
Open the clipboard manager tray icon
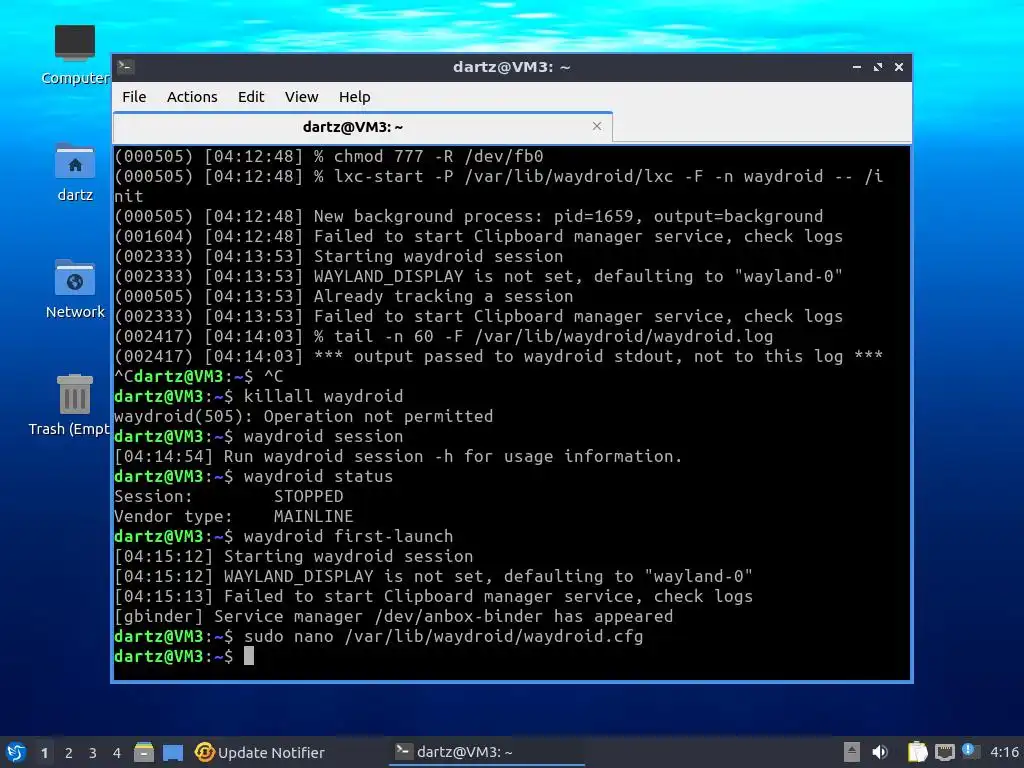pyautogui.click(x=918, y=752)
